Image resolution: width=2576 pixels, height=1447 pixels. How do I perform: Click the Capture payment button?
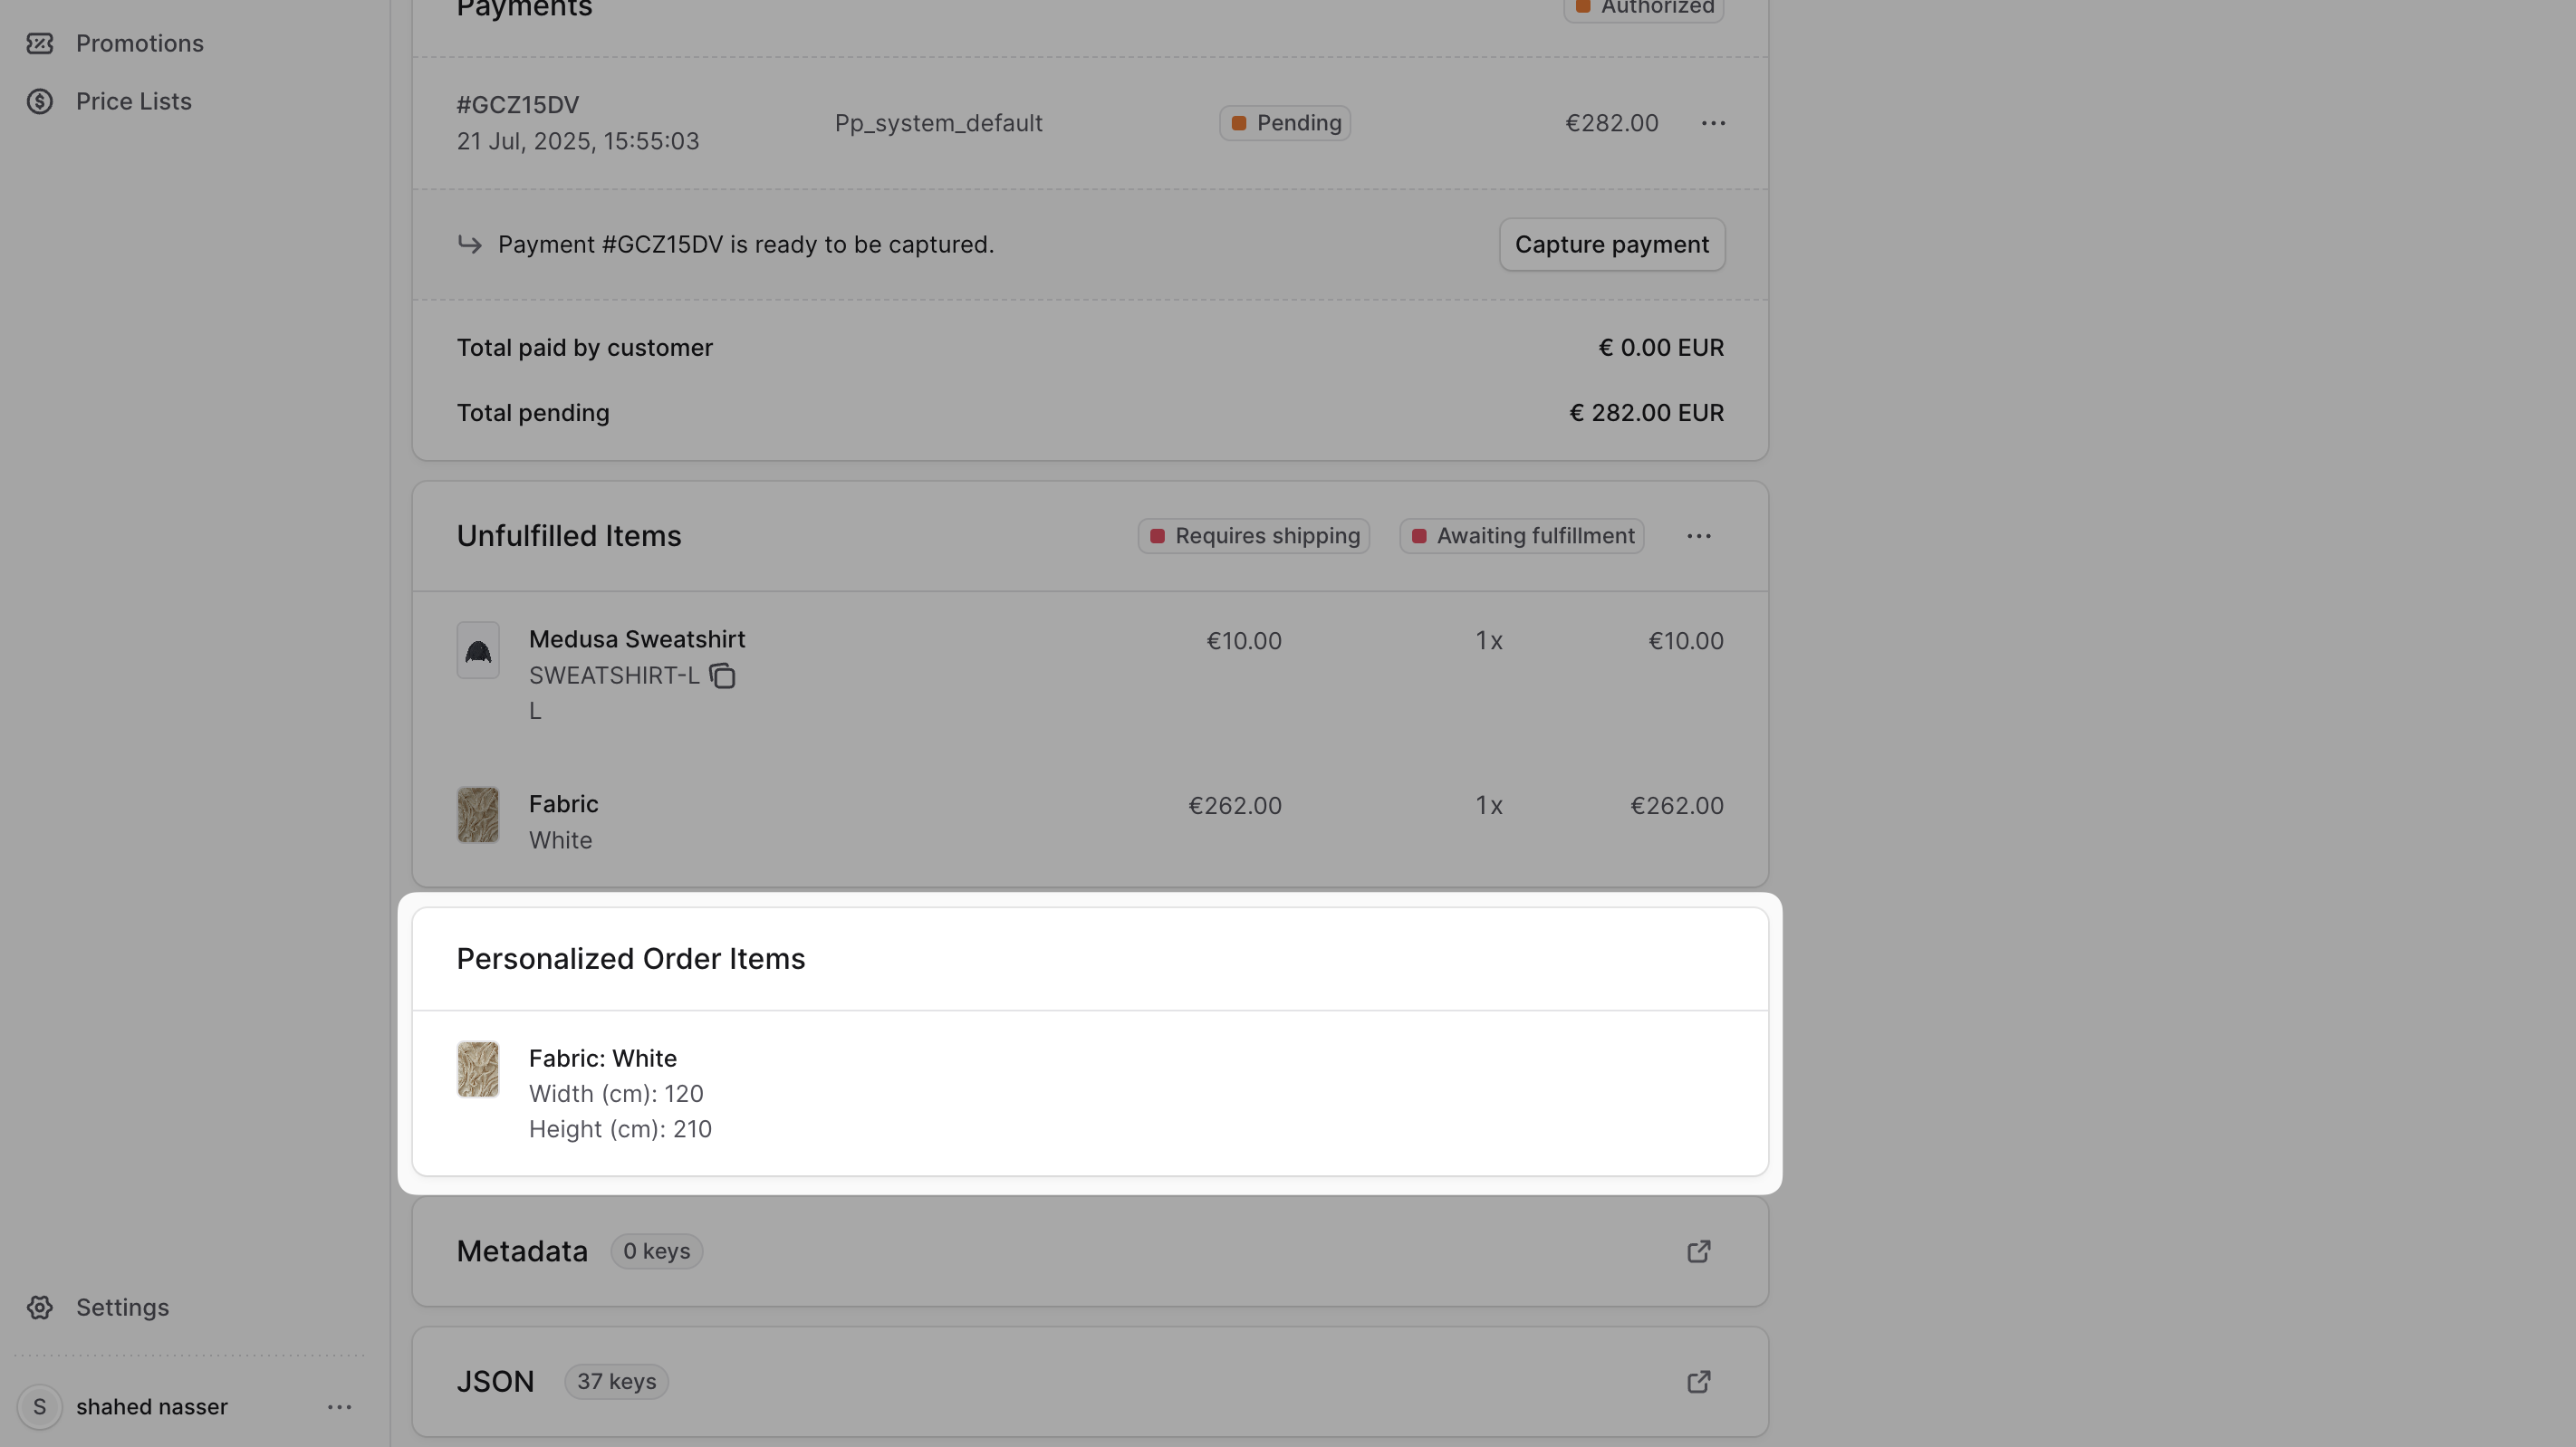click(1611, 244)
